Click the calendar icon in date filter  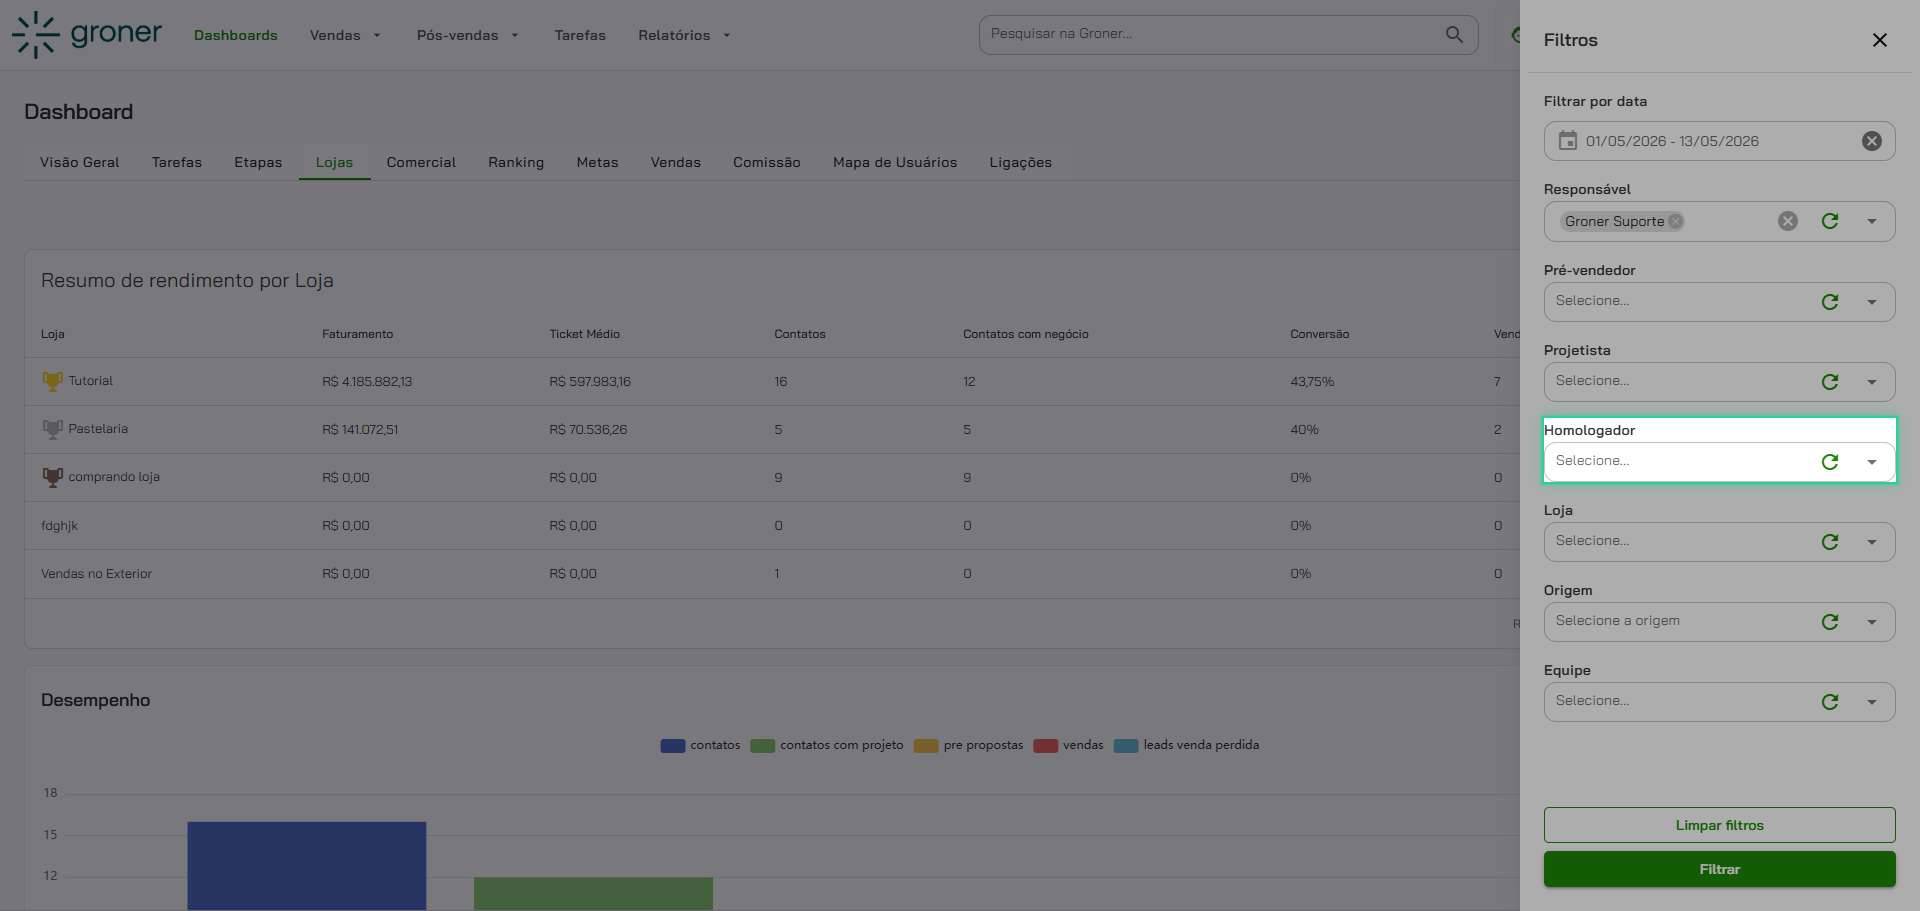[x=1567, y=141]
